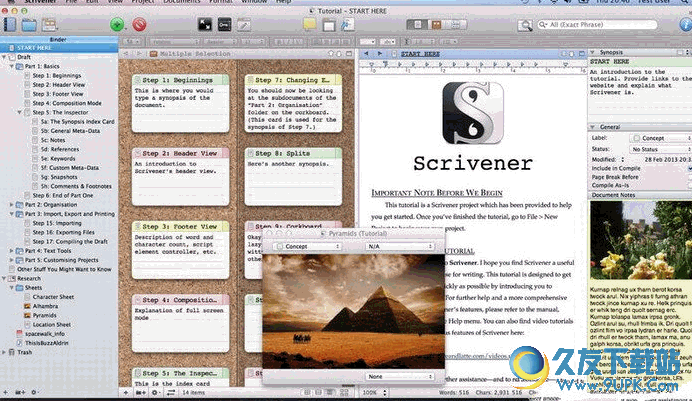Viewport: 692px width, 401px height.
Task: Open Scratch Pad with the yellow sticky-note icon
Action: 309,24
